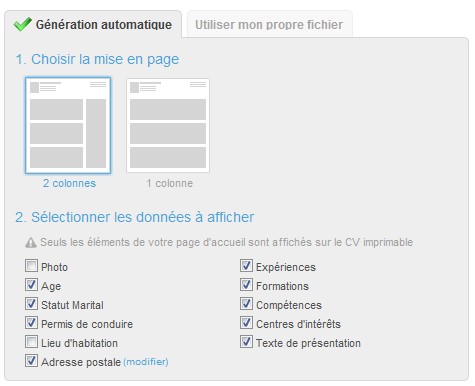Open the Utiliser mon propre fichier tab
Screen dimensions: 475x386
pyautogui.click(x=270, y=24)
